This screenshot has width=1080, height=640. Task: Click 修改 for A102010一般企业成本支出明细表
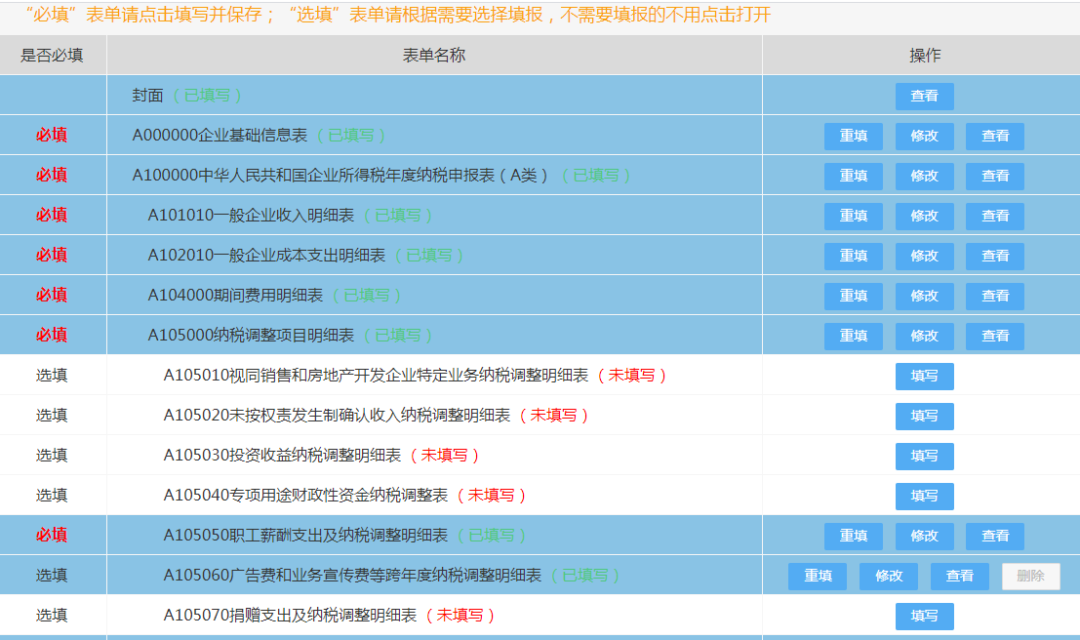924,256
